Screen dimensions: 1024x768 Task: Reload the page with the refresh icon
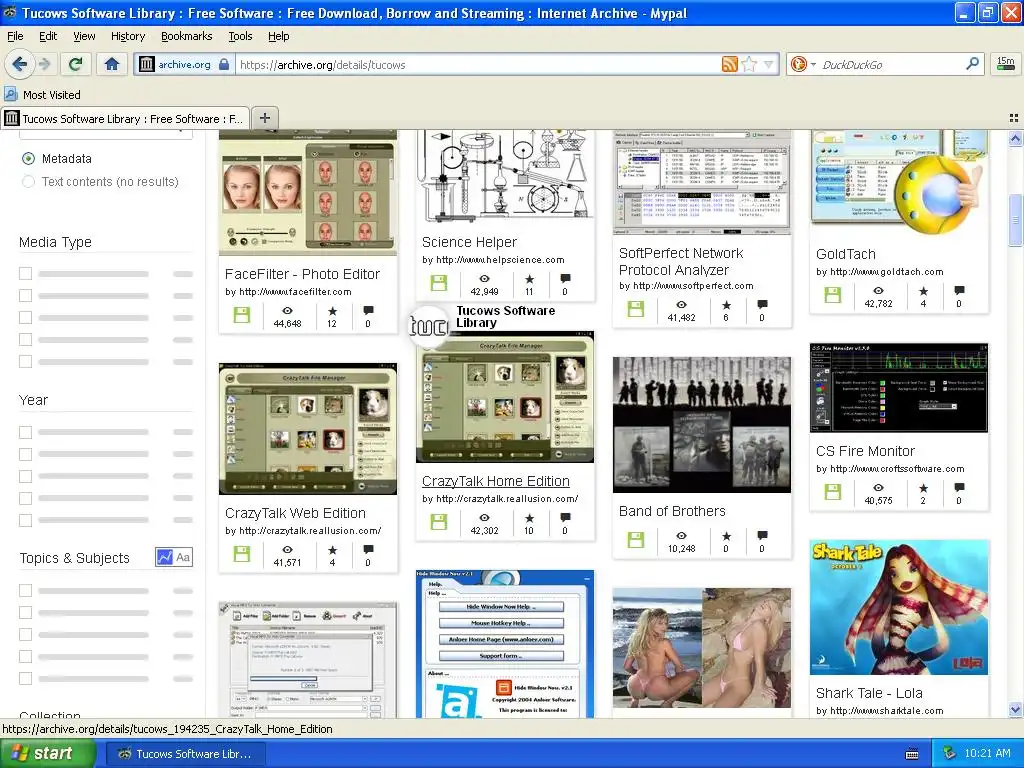click(x=75, y=64)
